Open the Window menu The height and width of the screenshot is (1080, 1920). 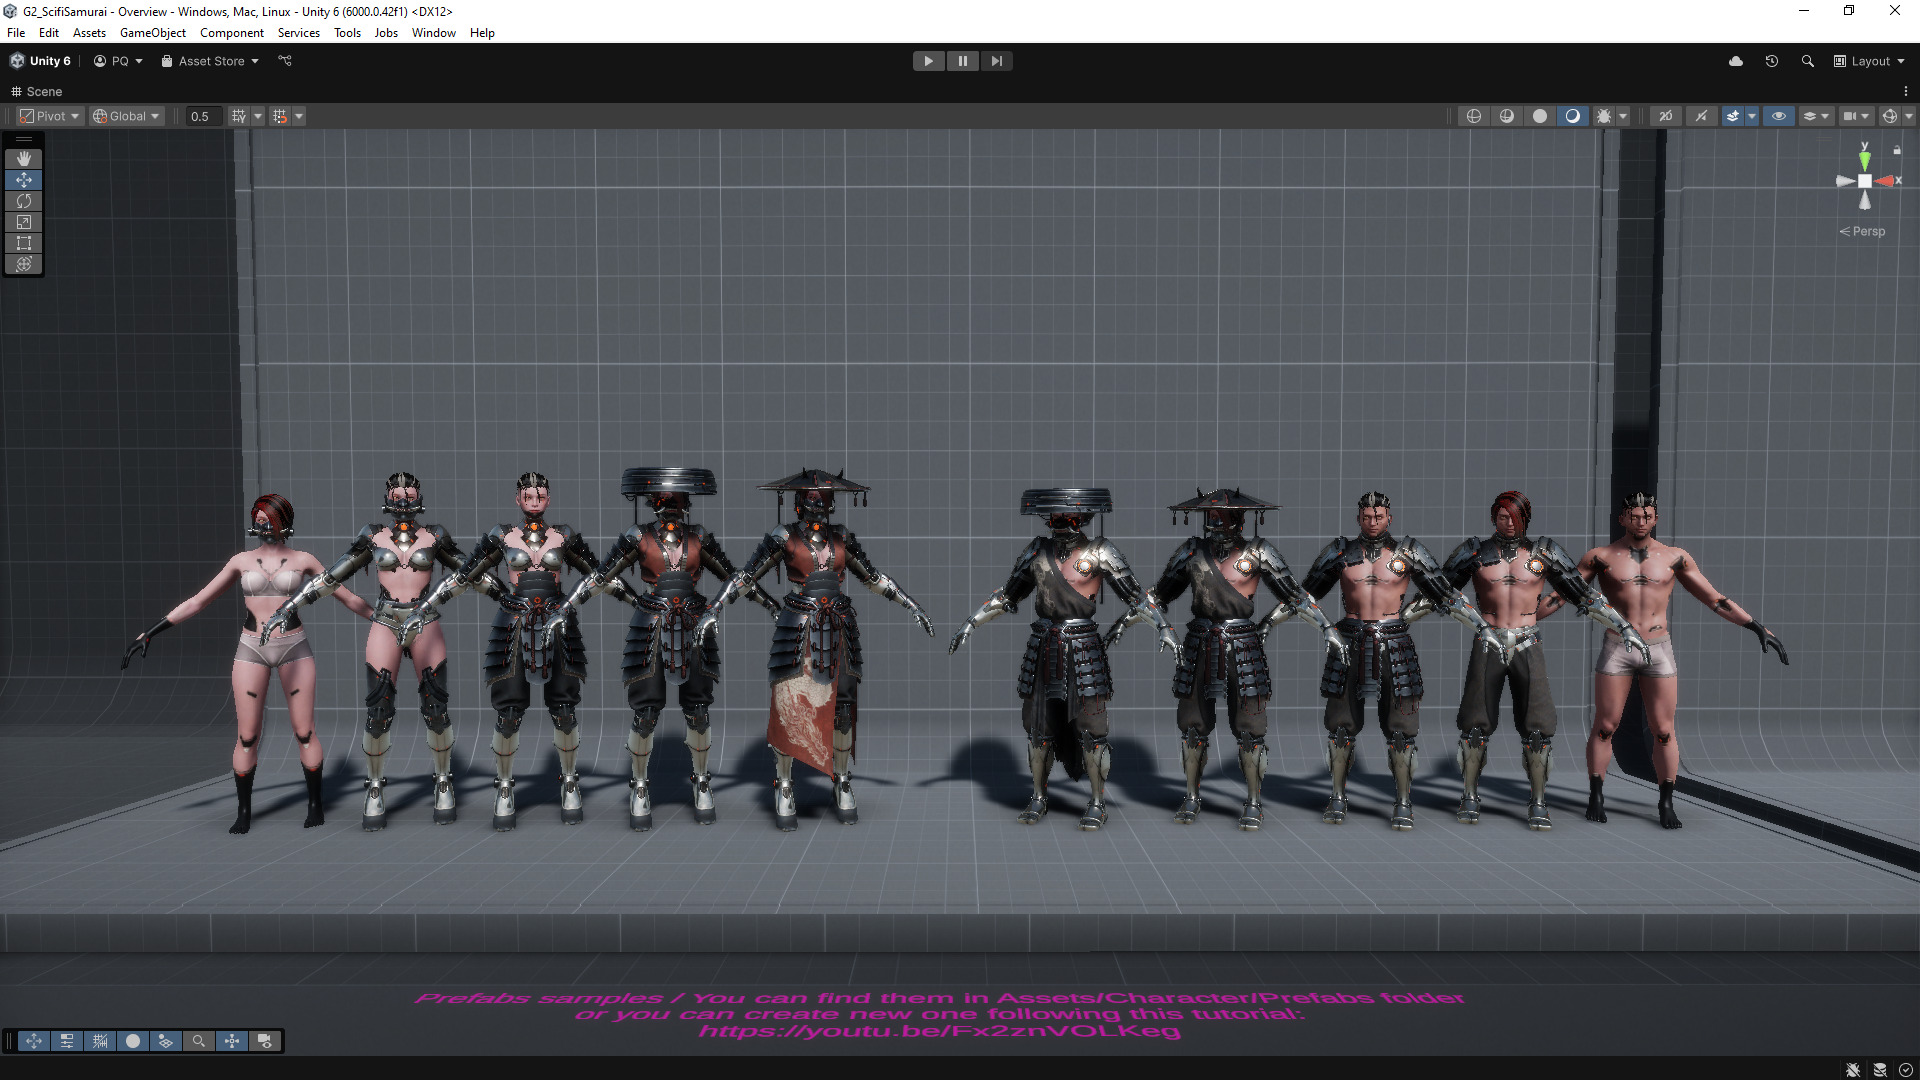(433, 33)
